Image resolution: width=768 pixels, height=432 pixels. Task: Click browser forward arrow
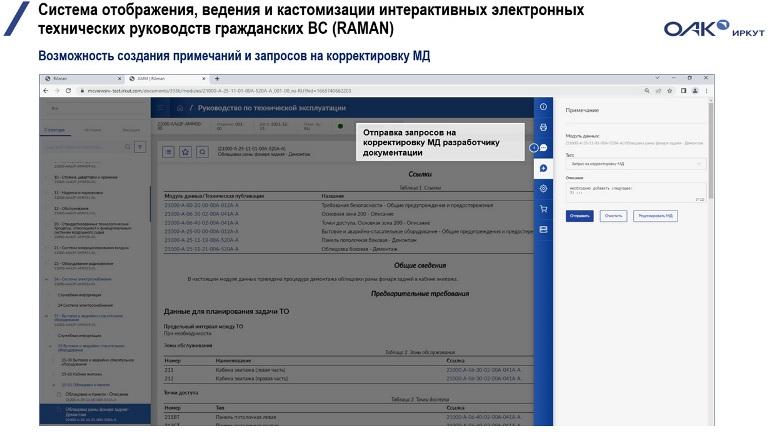coord(57,91)
